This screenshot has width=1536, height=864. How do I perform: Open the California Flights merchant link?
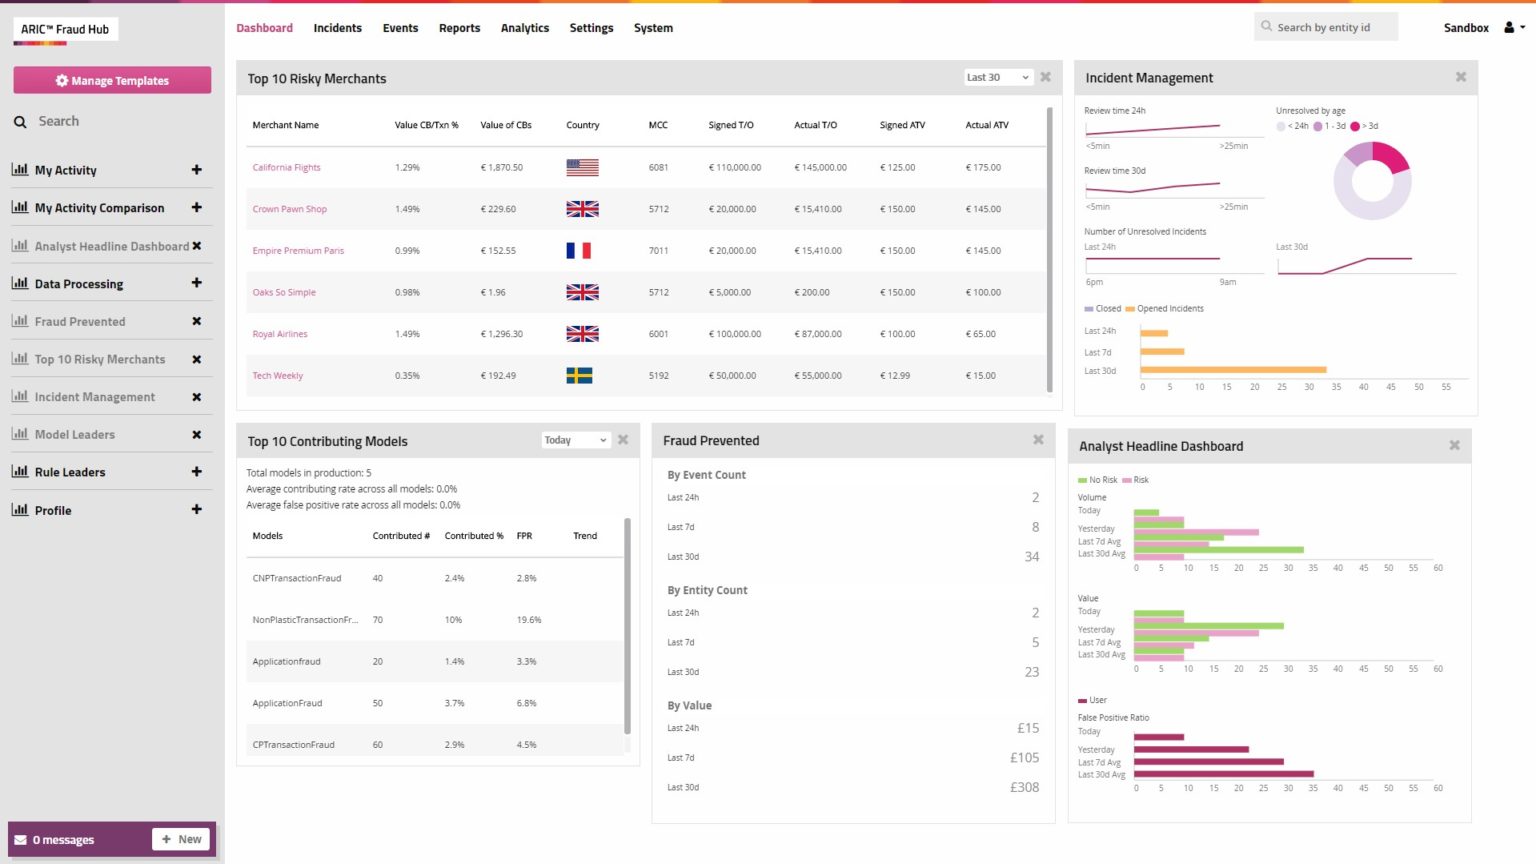pos(286,167)
